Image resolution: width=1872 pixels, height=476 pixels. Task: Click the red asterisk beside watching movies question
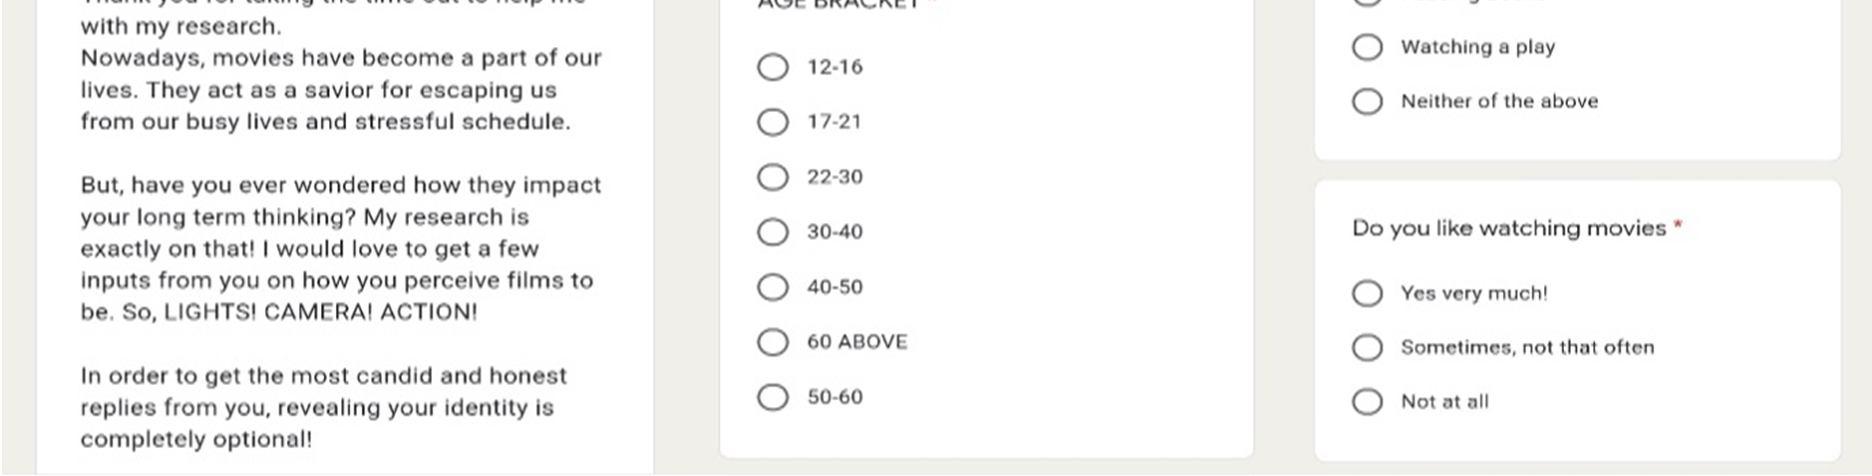coord(1678,225)
